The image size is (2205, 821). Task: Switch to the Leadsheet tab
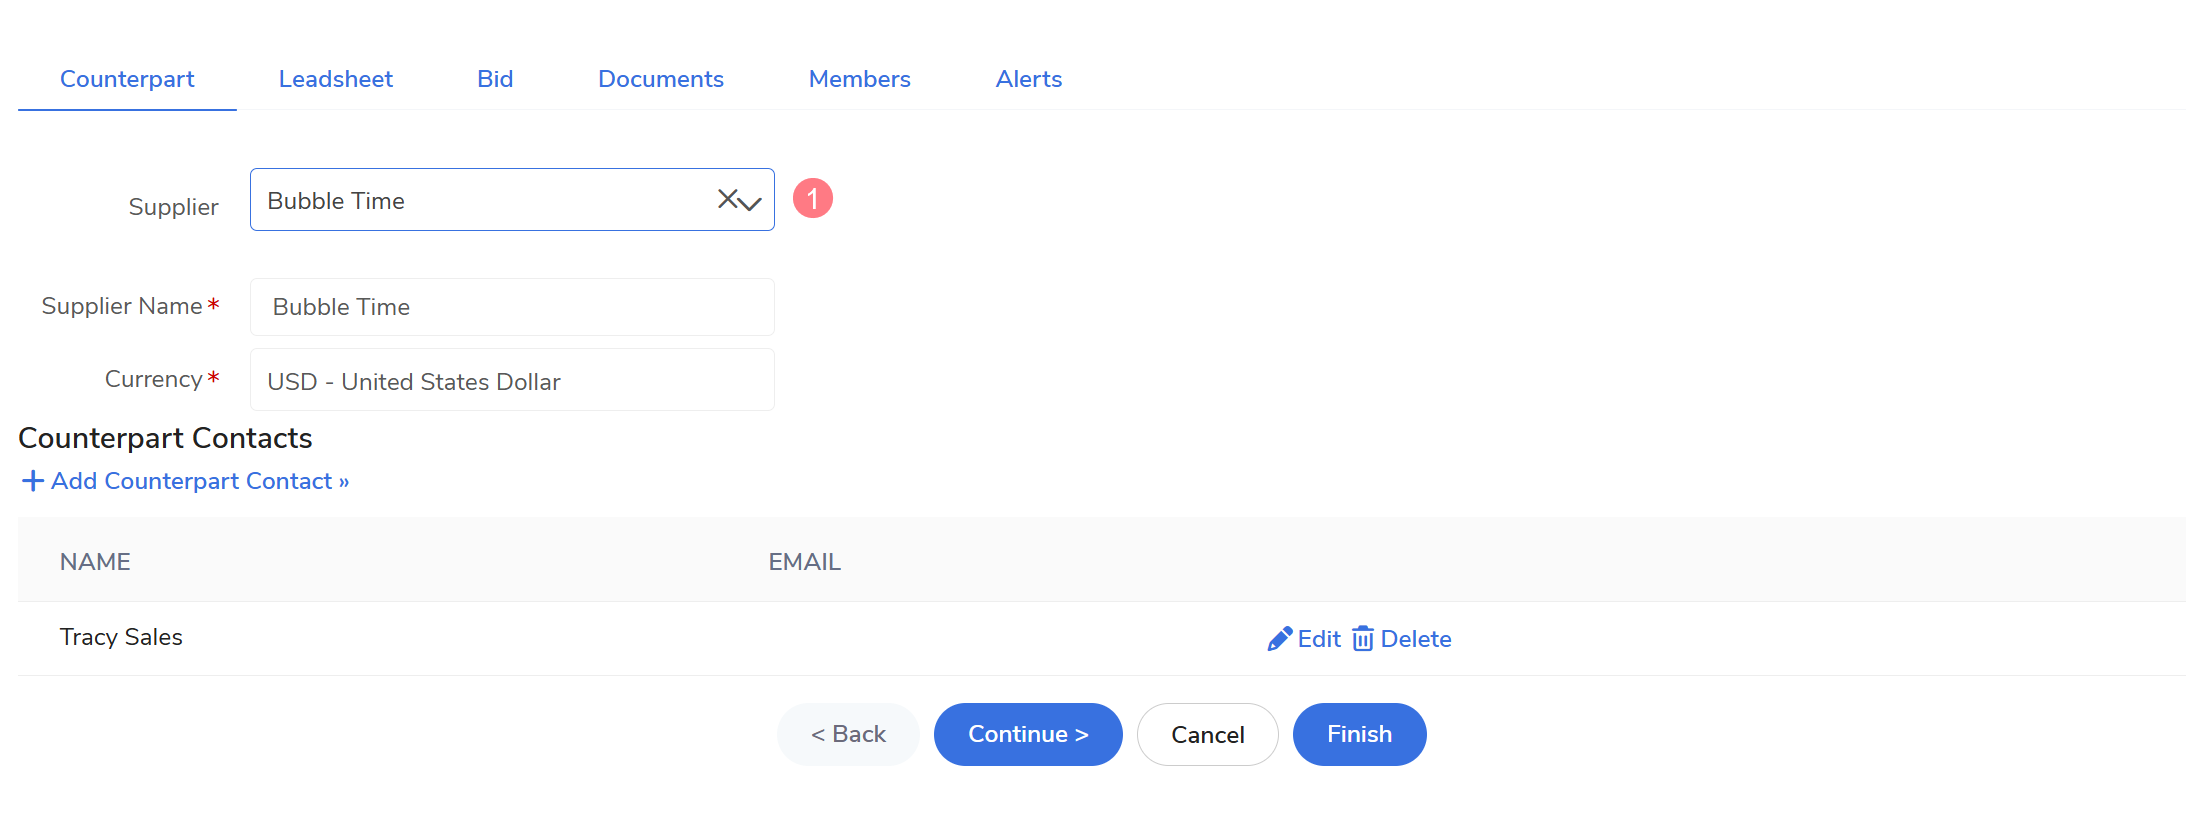click(x=336, y=79)
